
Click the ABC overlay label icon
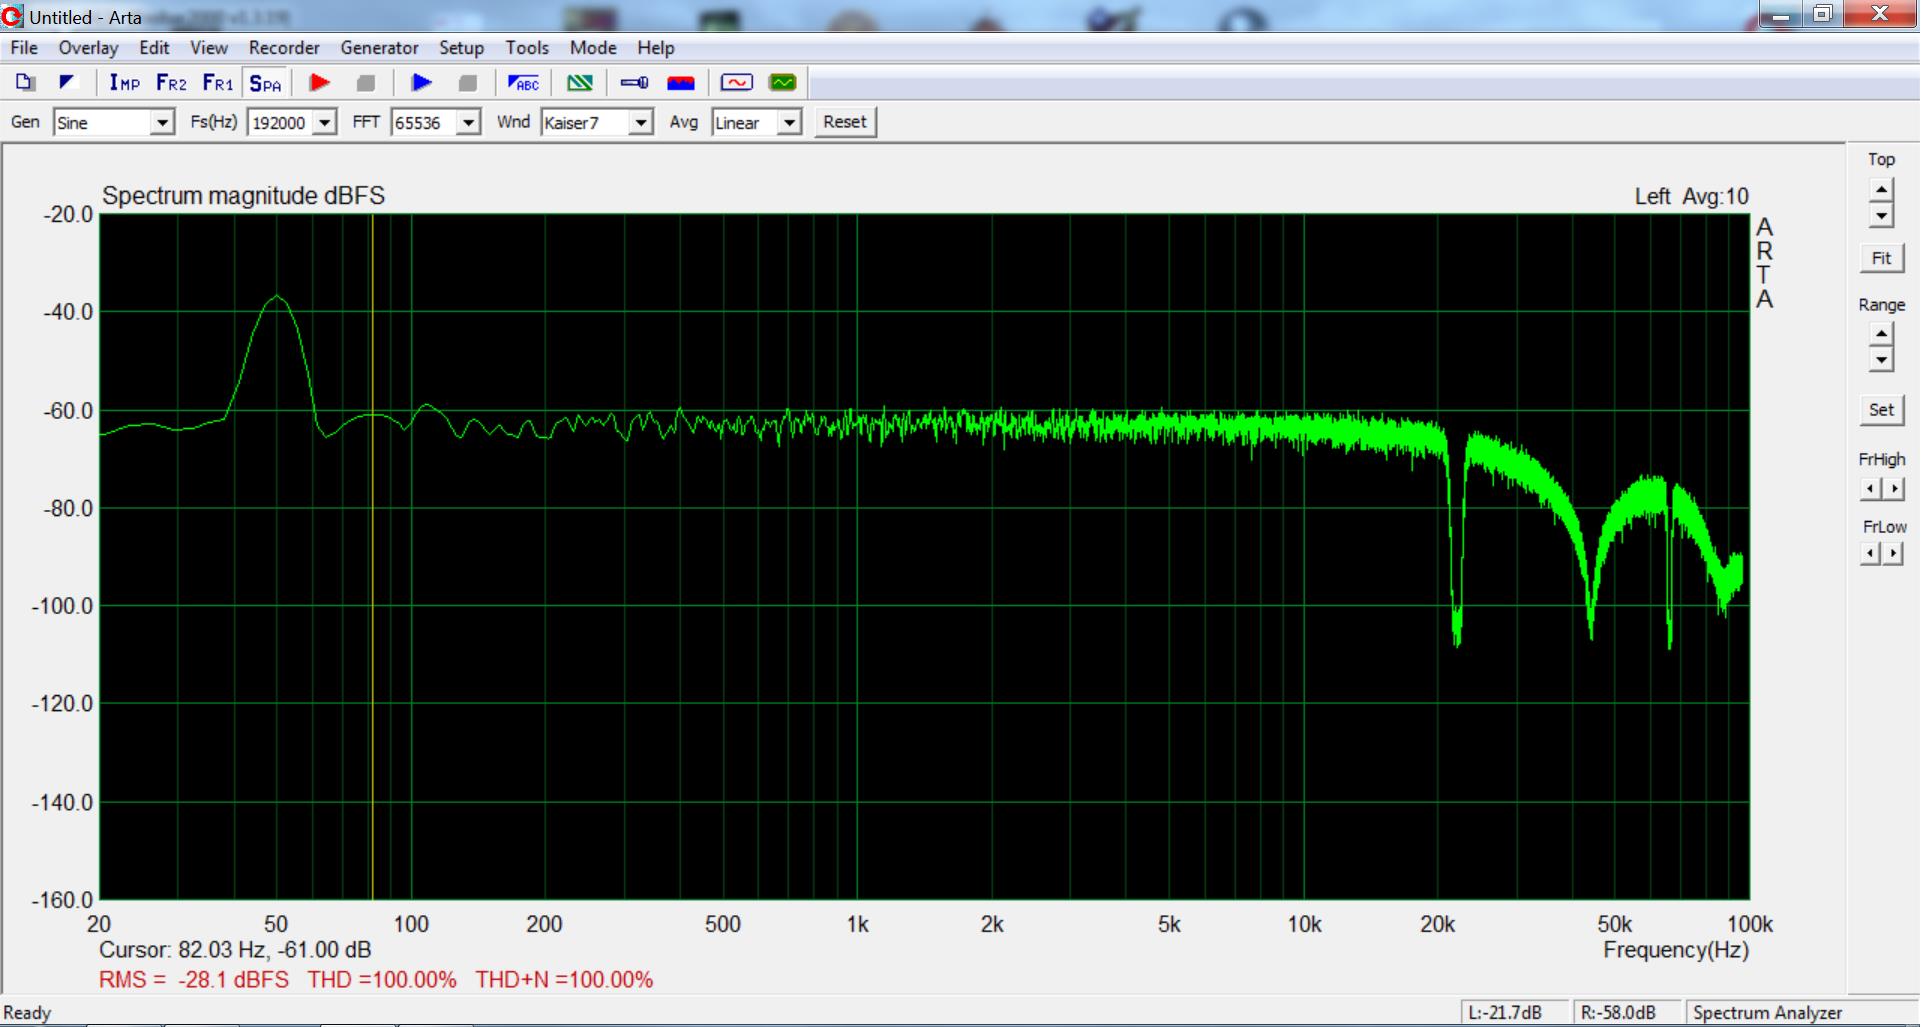pos(523,83)
